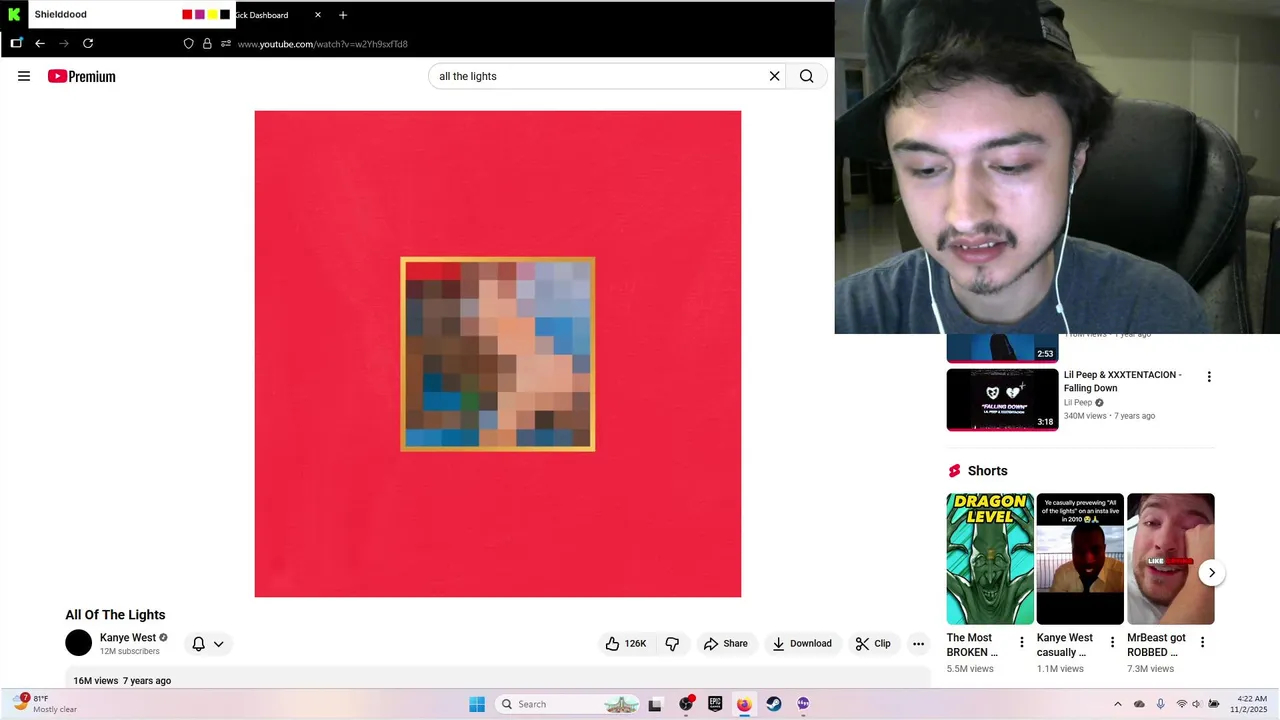Dislike the video with thumbs down
Image resolution: width=1280 pixels, height=720 pixels.
[x=672, y=644]
